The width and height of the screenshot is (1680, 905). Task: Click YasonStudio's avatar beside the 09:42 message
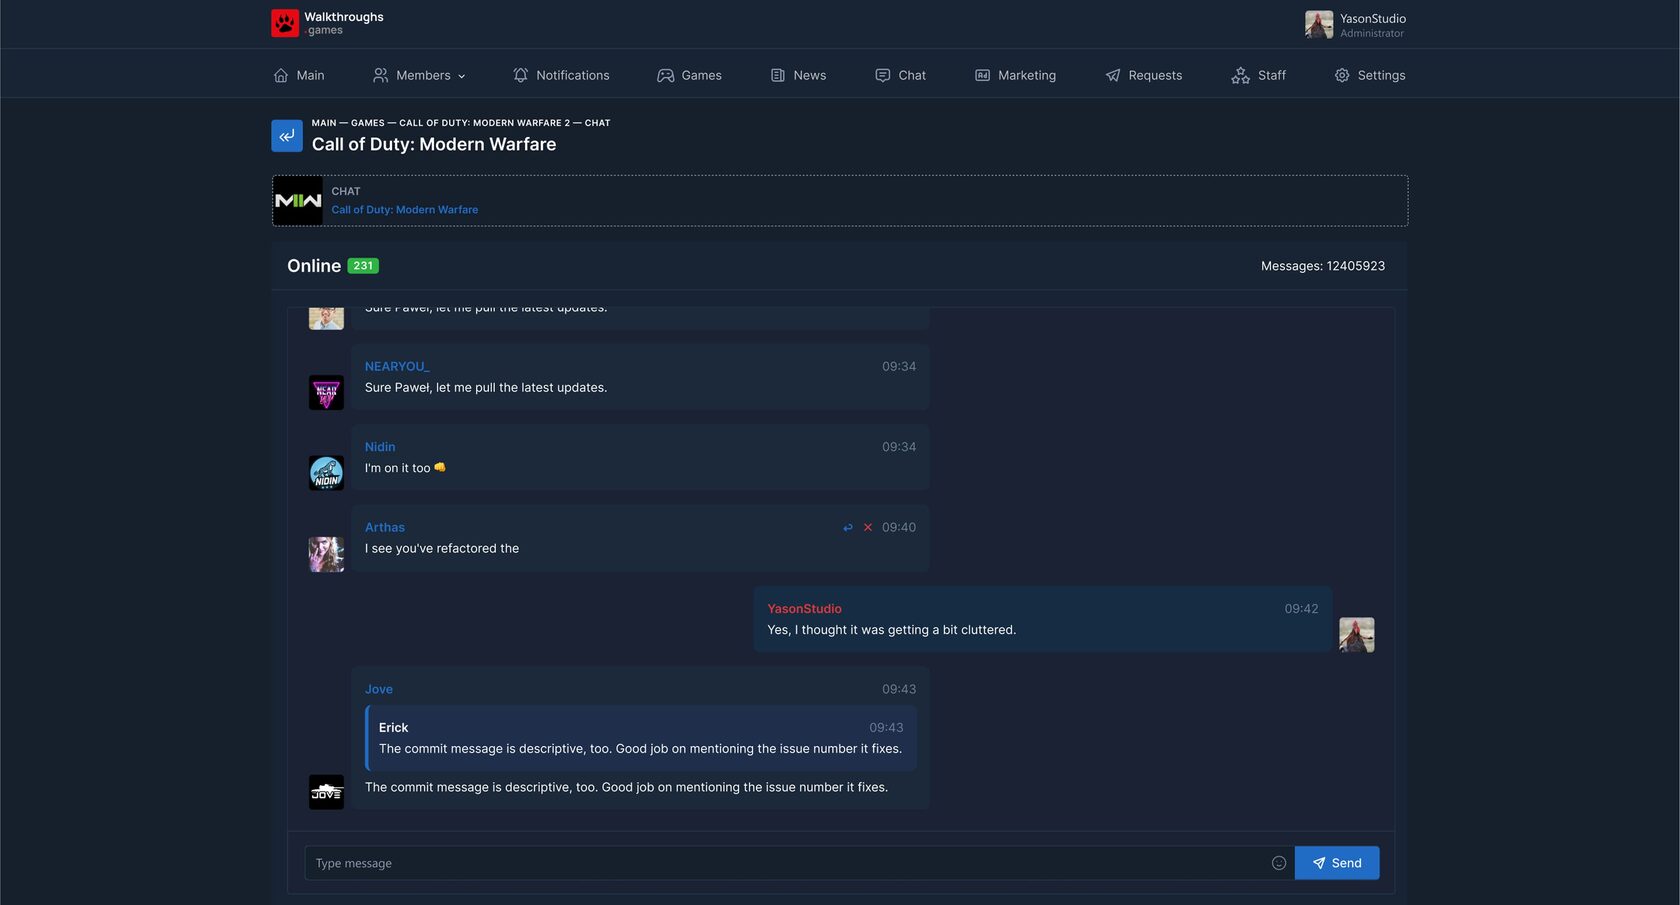(x=1356, y=635)
